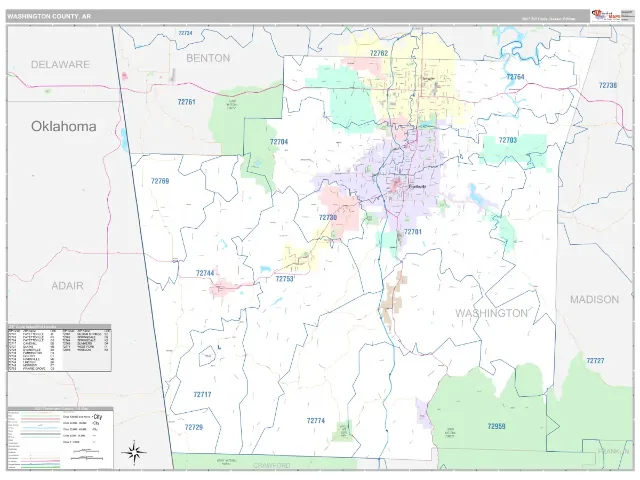Click the 72701 ZIP code label
Viewport: 640px width, 480px height.
click(x=413, y=232)
